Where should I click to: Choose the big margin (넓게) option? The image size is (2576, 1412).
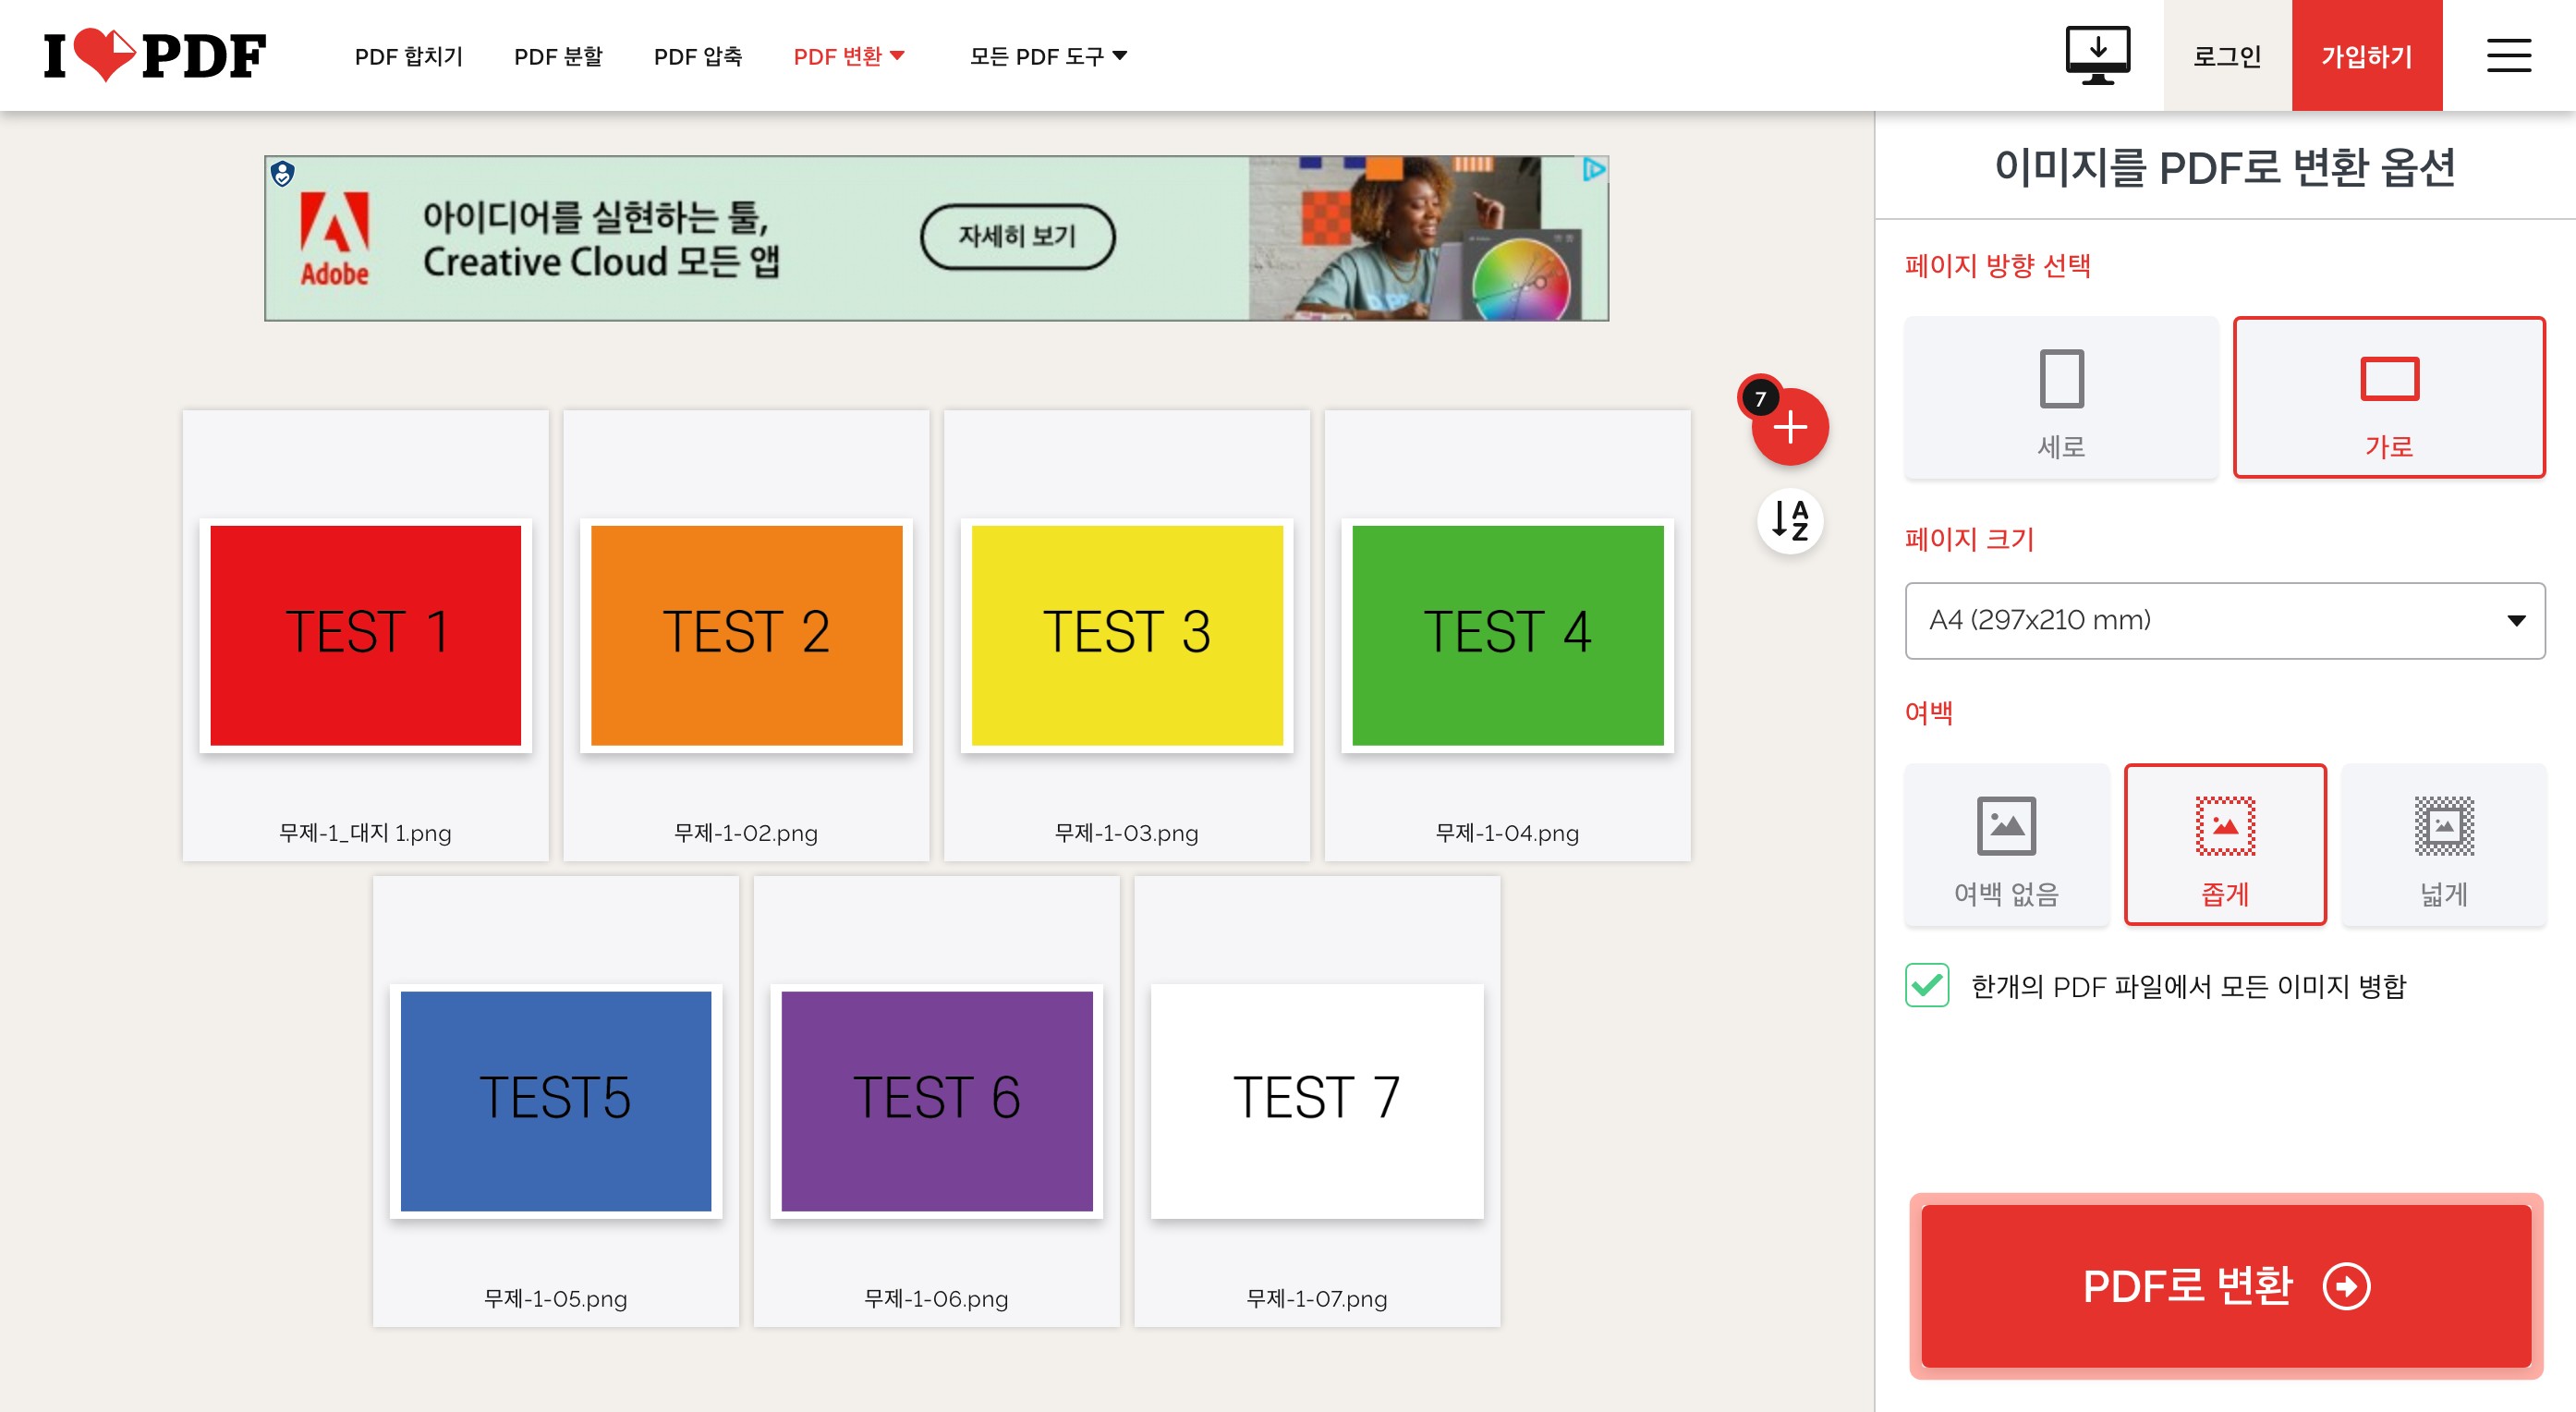coord(2443,845)
